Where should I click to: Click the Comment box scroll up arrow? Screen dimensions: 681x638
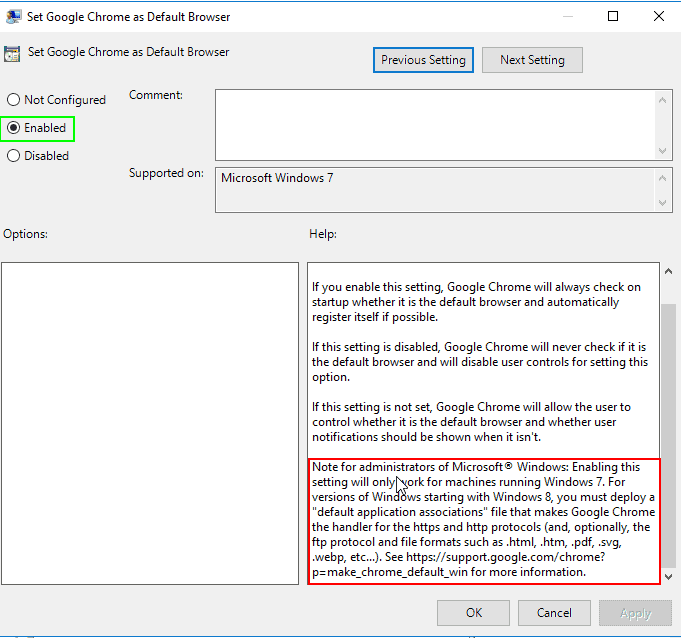click(662, 100)
